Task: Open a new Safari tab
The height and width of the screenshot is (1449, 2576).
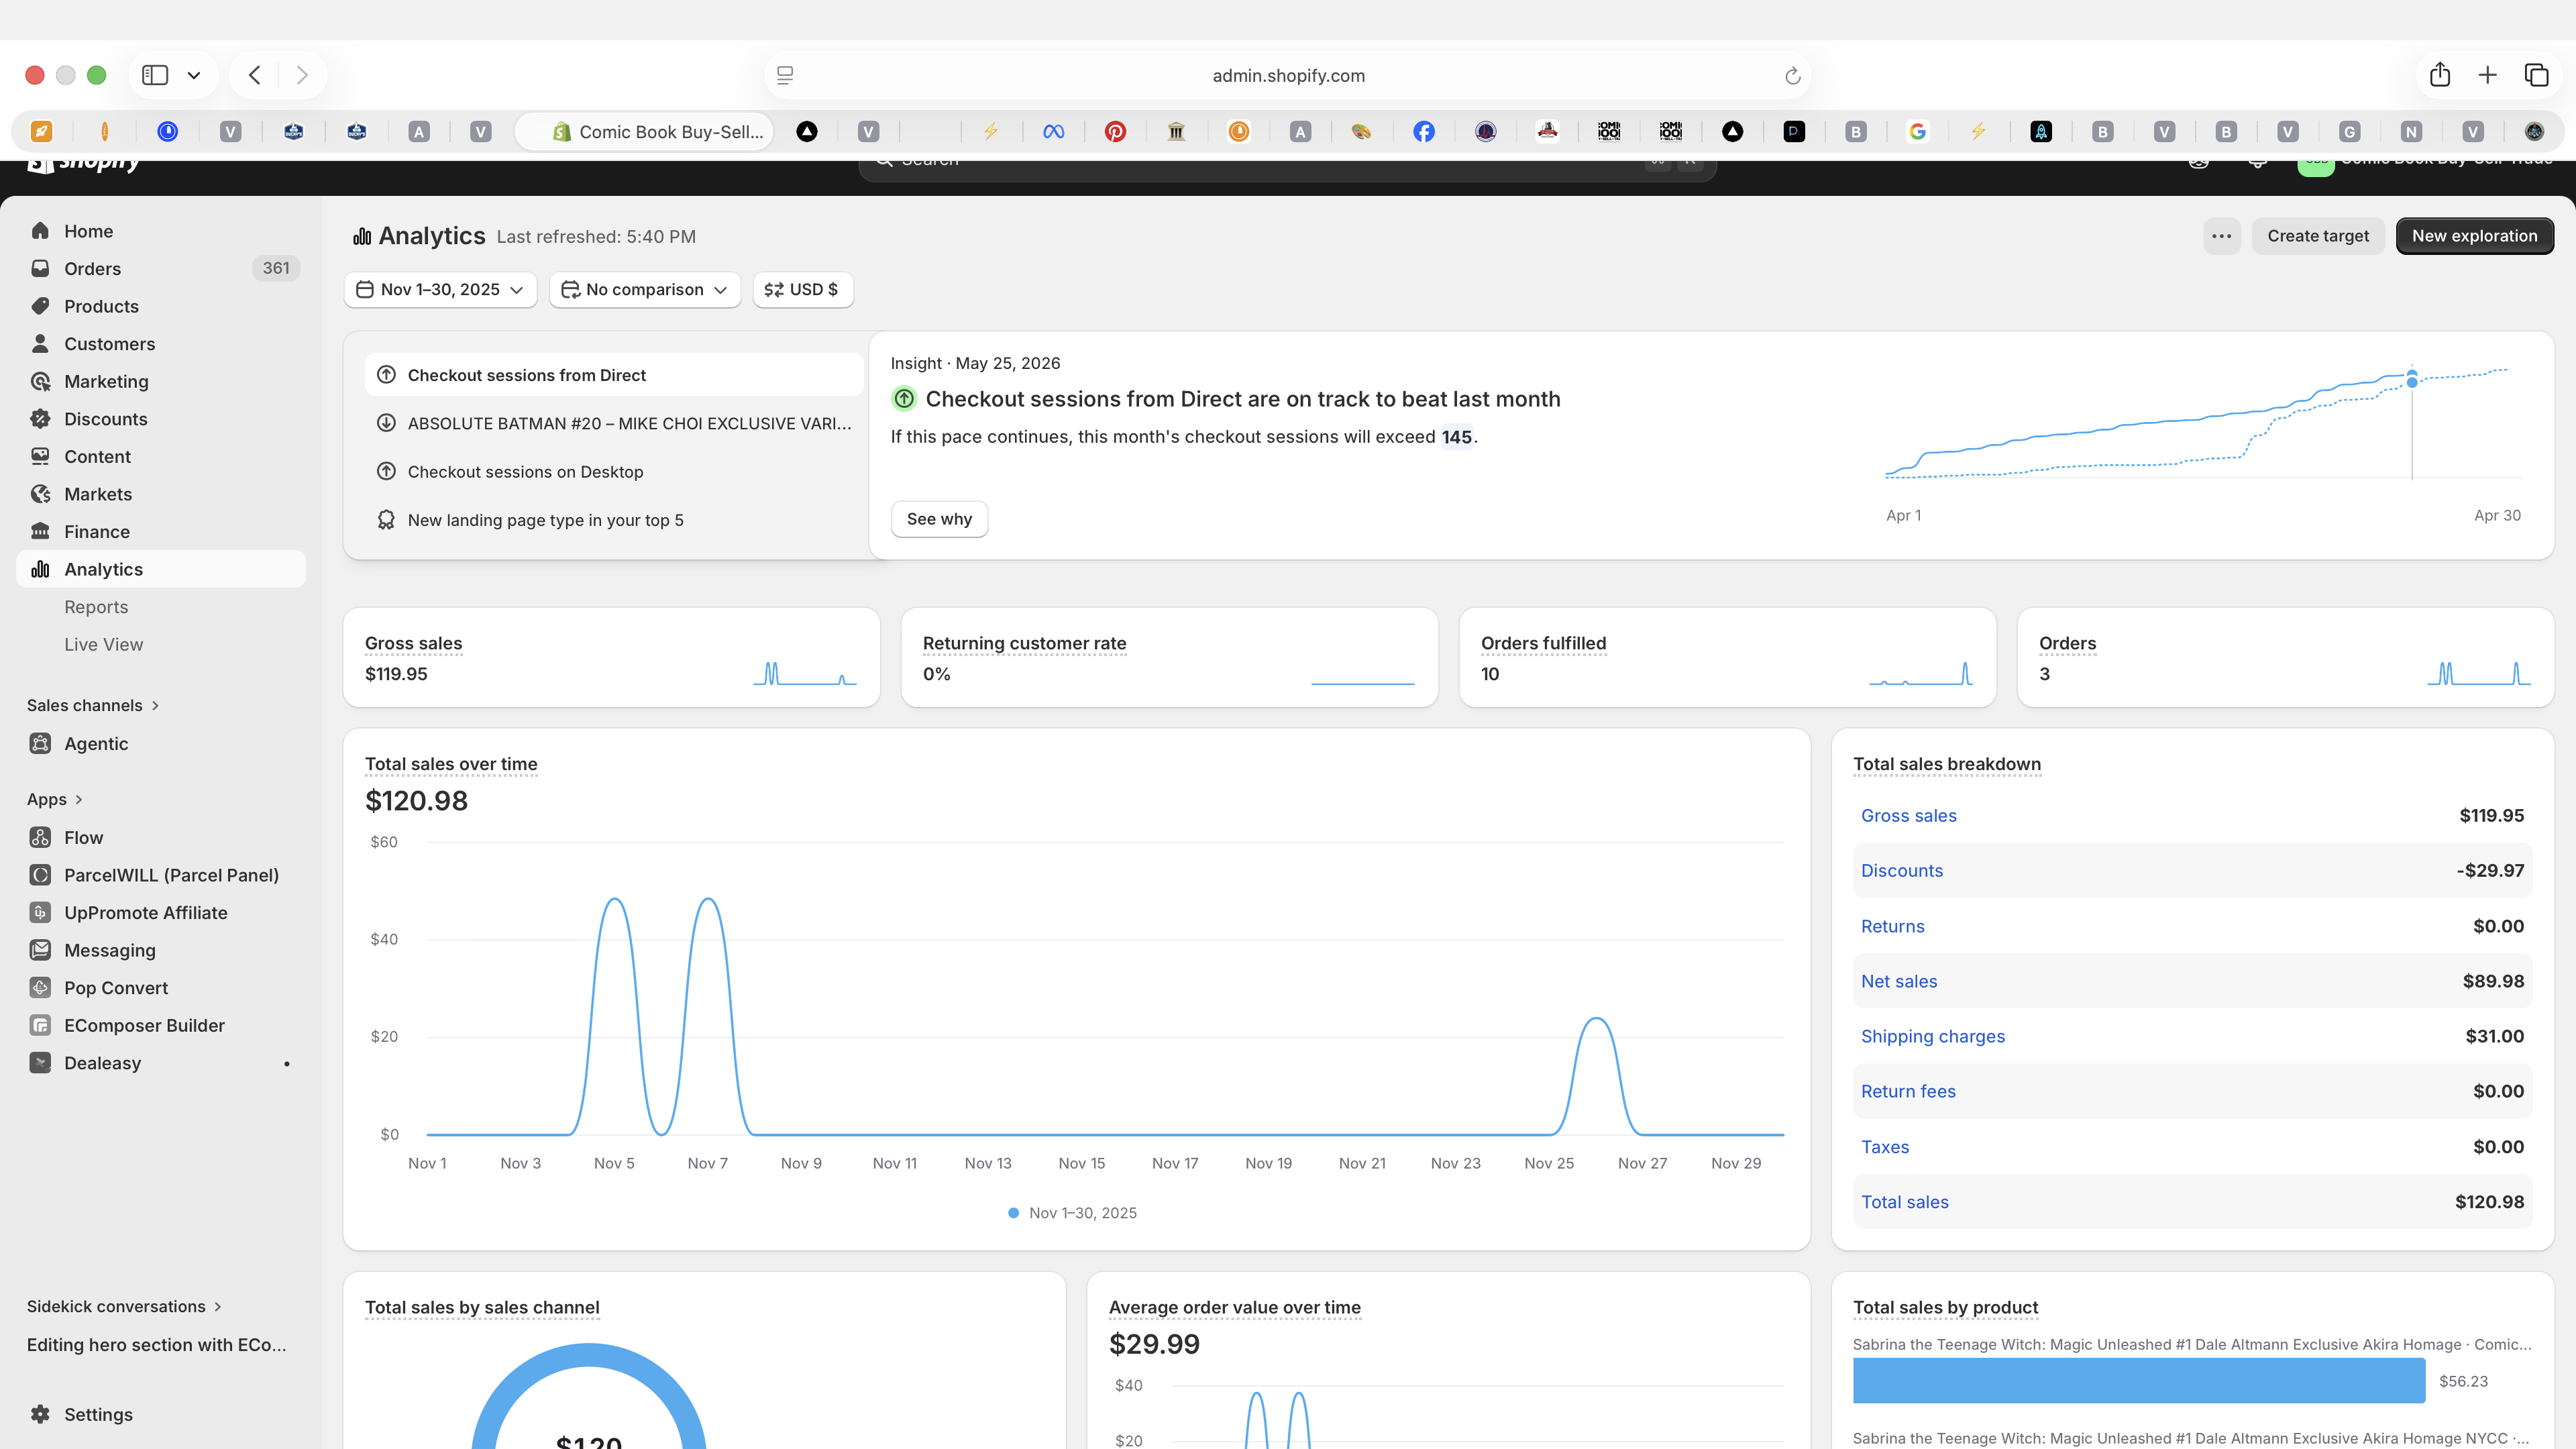Action: click(2488, 75)
